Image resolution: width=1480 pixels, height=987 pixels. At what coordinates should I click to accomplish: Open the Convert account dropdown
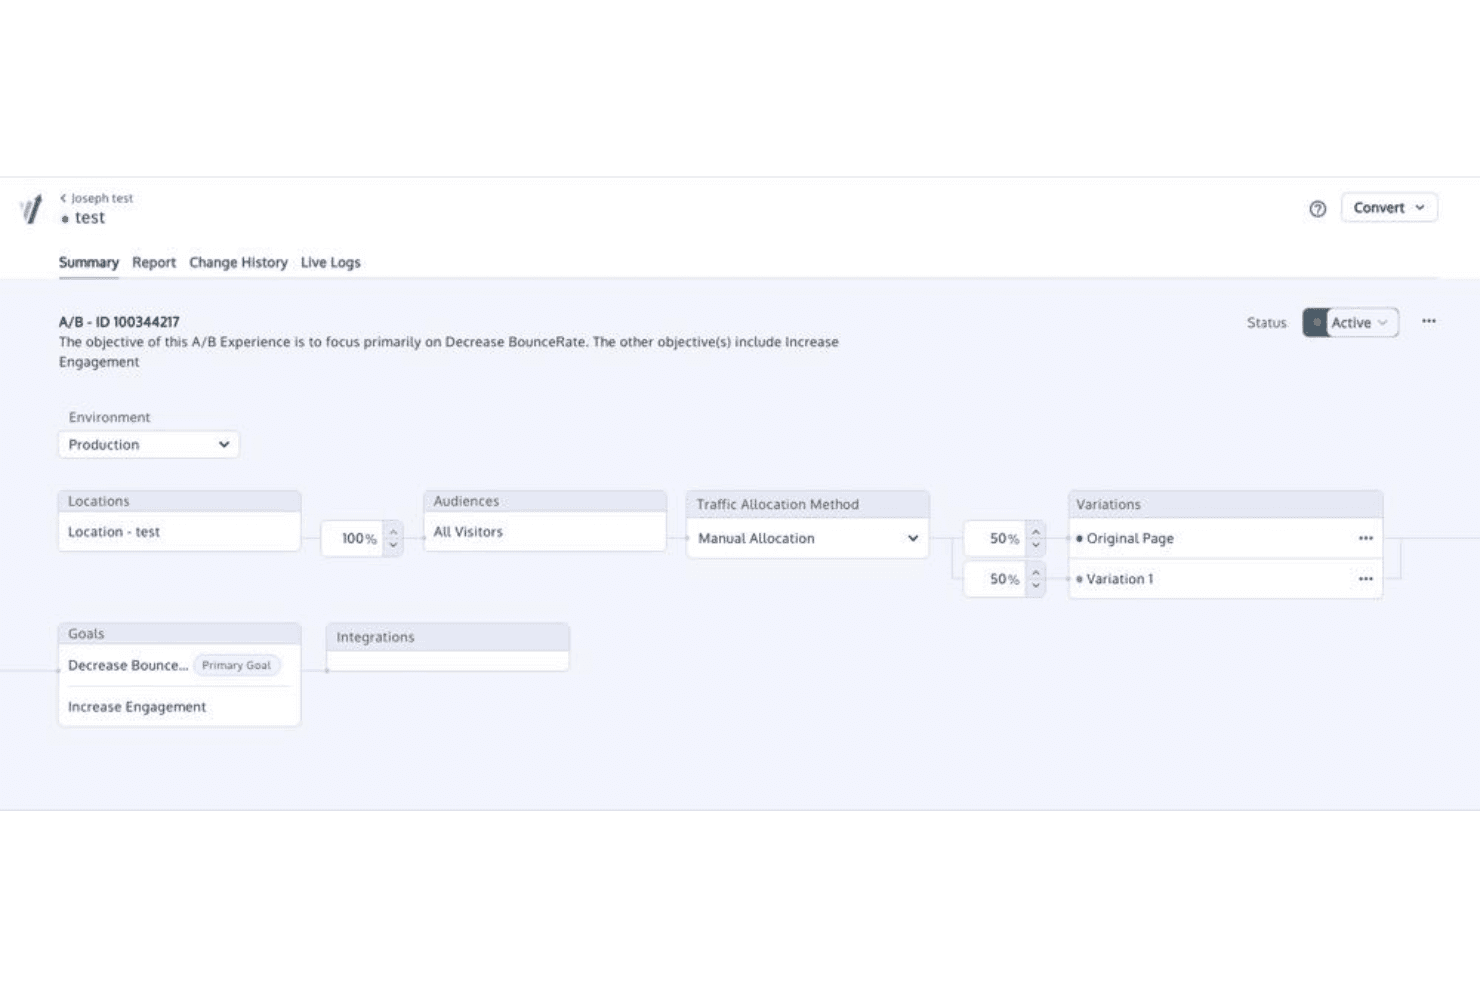pyautogui.click(x=1388, y=207)
